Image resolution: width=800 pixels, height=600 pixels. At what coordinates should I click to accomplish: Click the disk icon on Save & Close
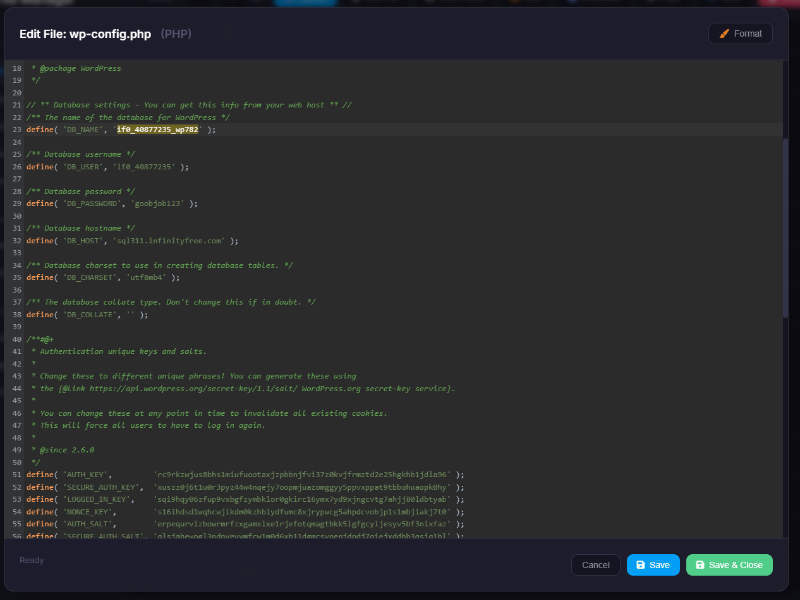tap(700, 565)
